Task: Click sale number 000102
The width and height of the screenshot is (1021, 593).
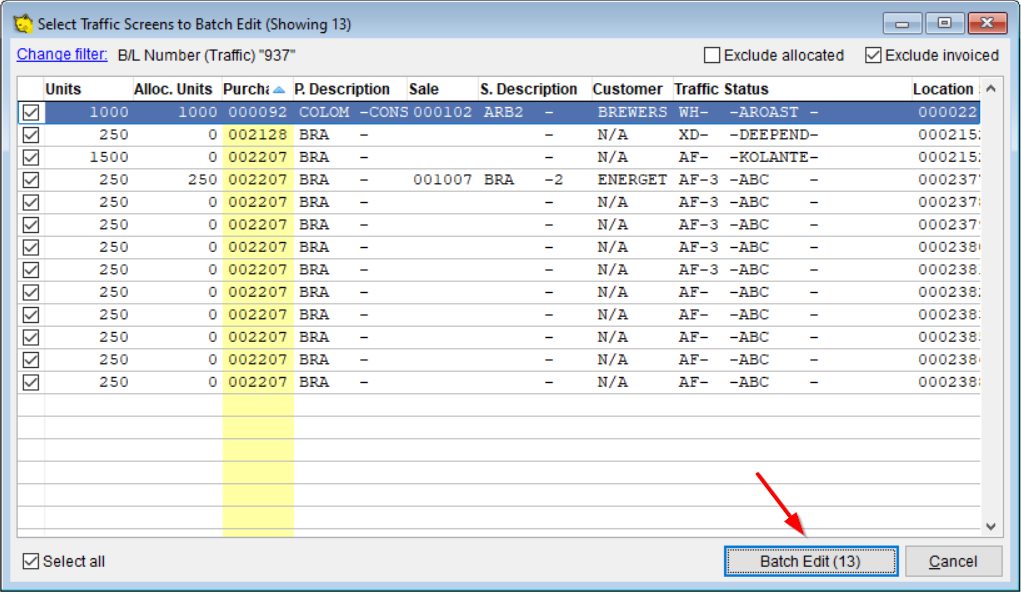Action: tap(443, 113)
